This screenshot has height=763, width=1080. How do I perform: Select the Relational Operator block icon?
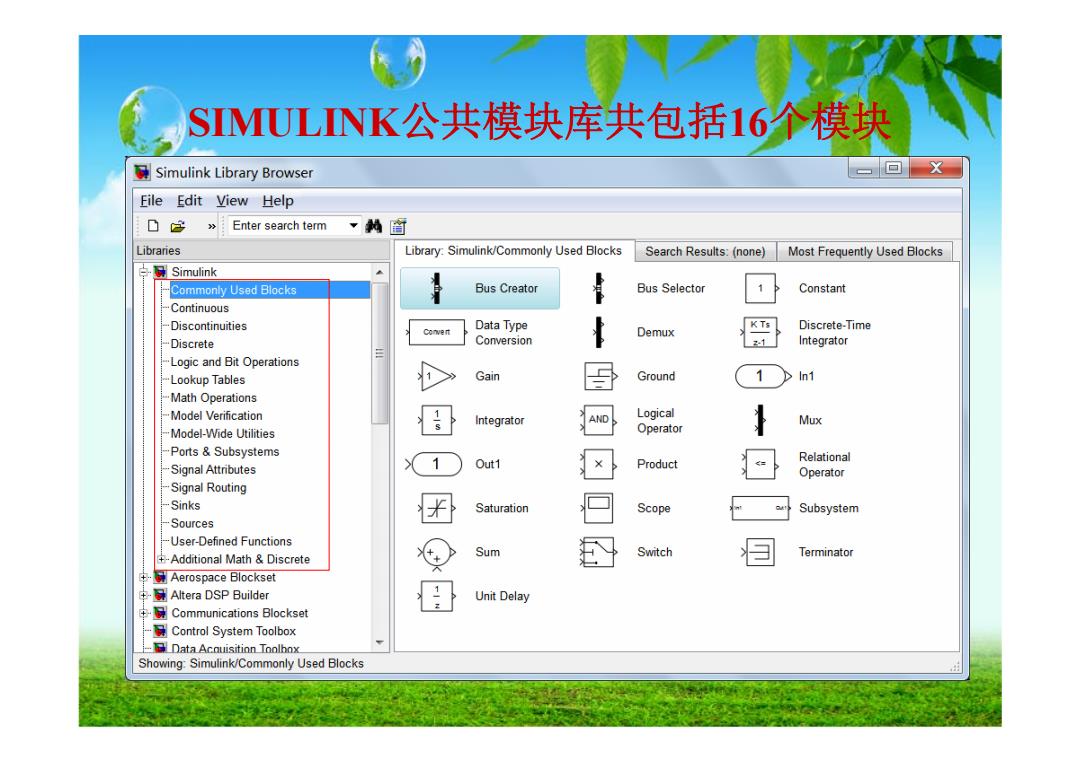(x=760, y=464)
